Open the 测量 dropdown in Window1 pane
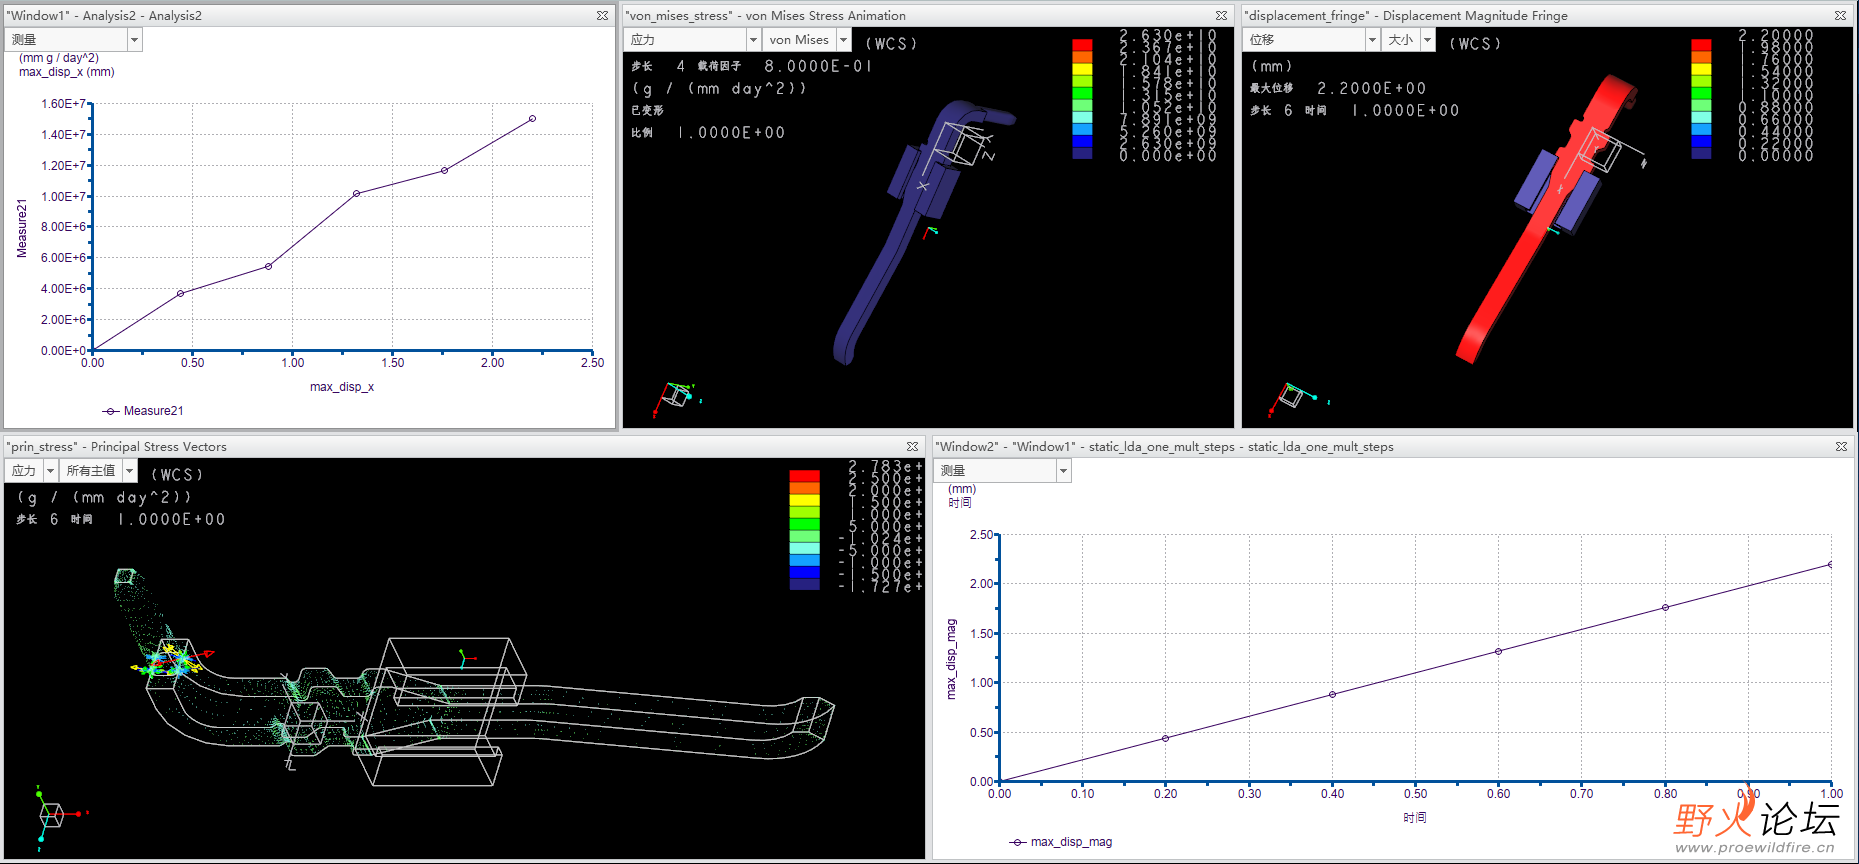The width and height of the screenshot is (1859, 864). 135,39
